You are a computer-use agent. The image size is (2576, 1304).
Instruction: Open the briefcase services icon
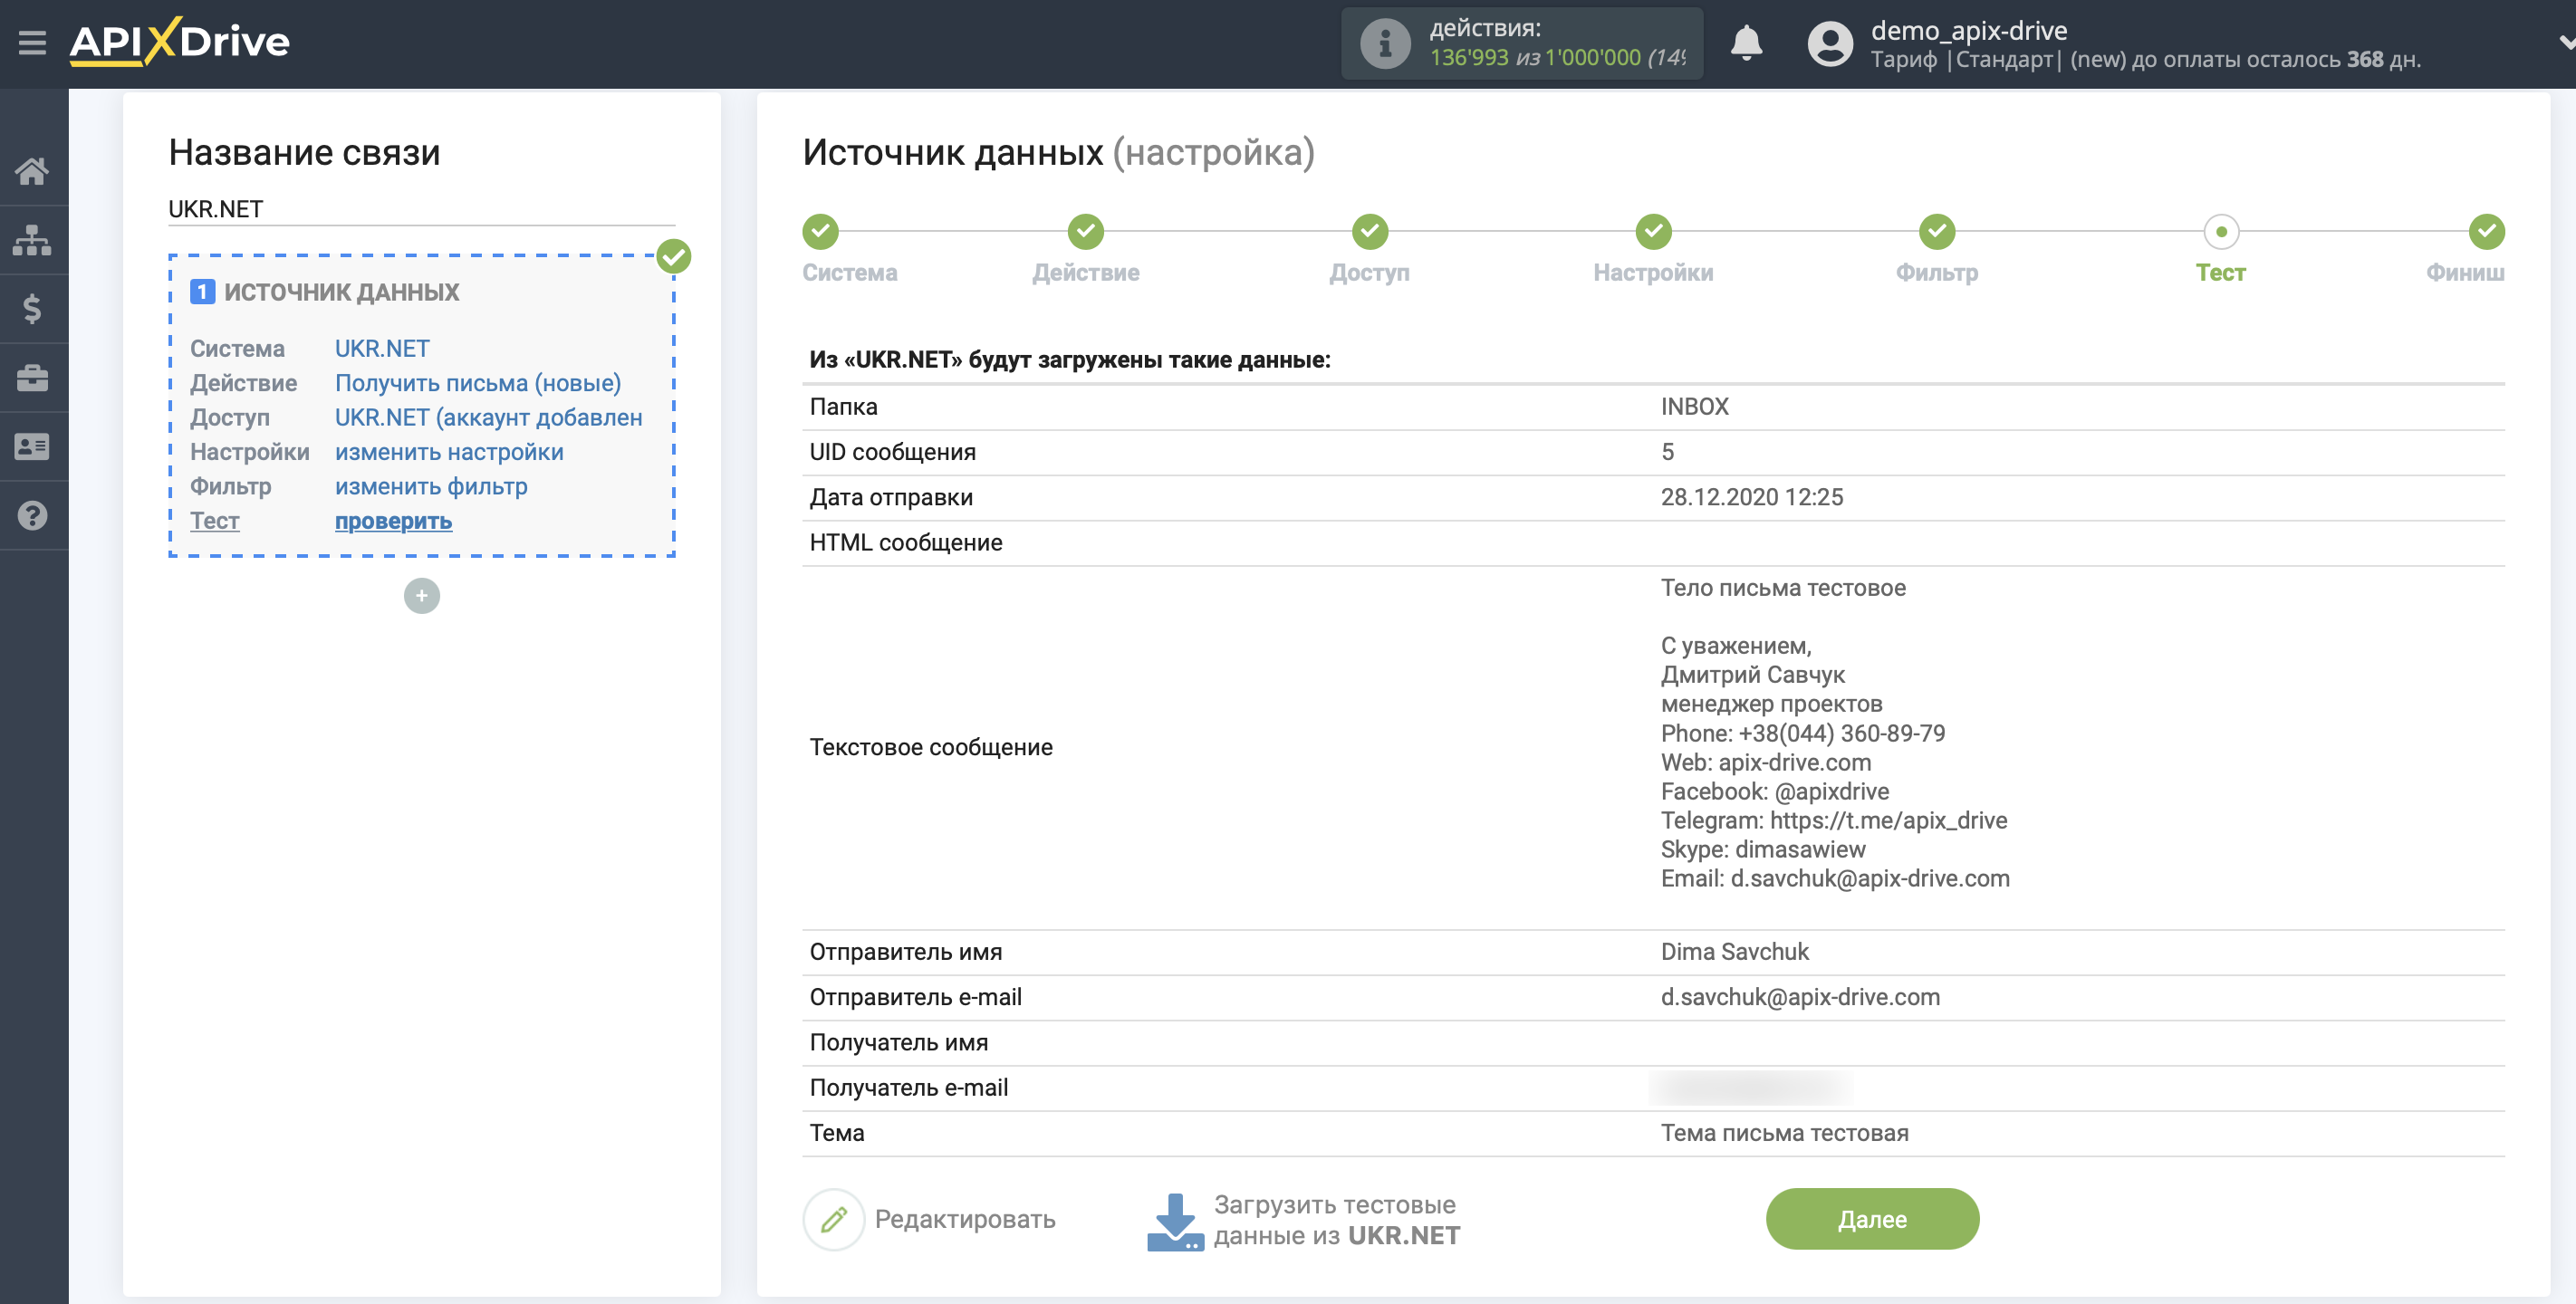(x=32, y=378)
